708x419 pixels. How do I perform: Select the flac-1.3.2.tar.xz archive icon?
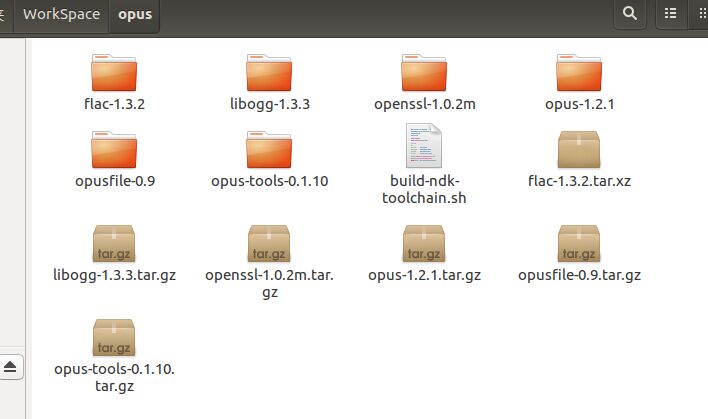click(x=579, y=149)
